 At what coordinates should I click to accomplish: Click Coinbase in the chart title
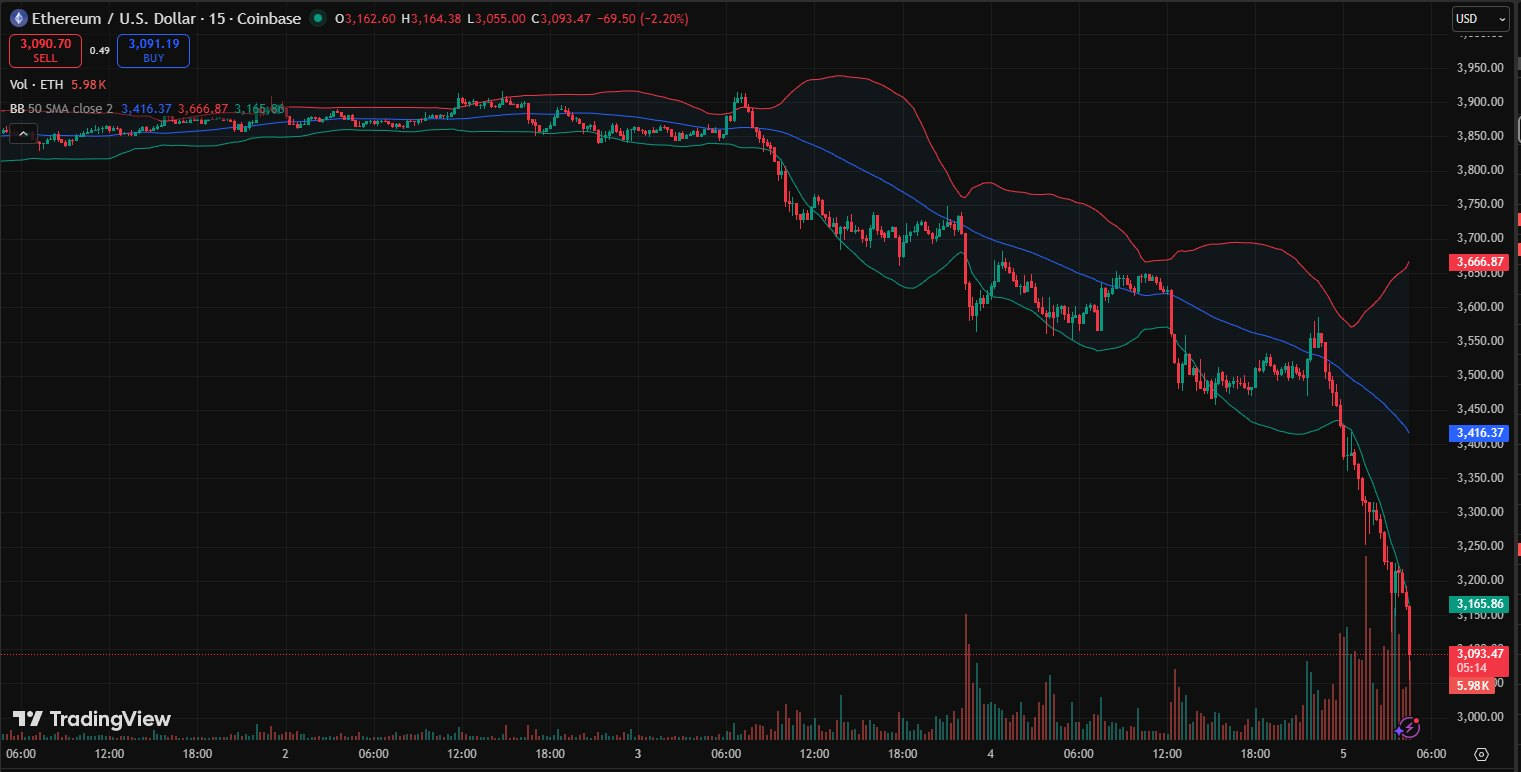tap(271, 18)
